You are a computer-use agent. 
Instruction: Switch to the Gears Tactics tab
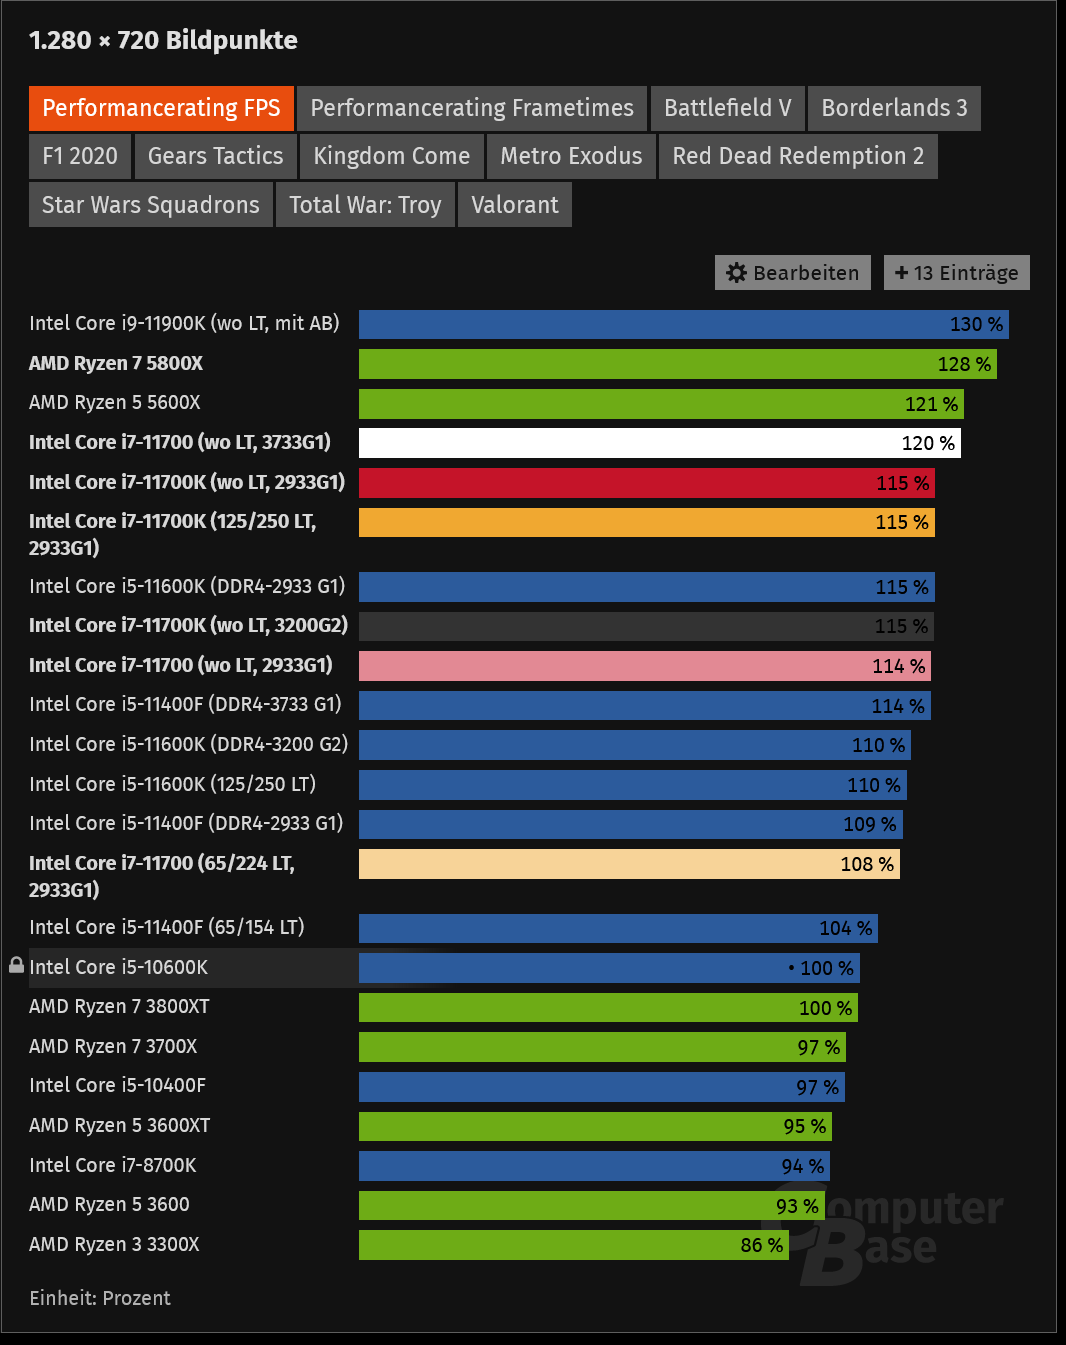point(216,156)
